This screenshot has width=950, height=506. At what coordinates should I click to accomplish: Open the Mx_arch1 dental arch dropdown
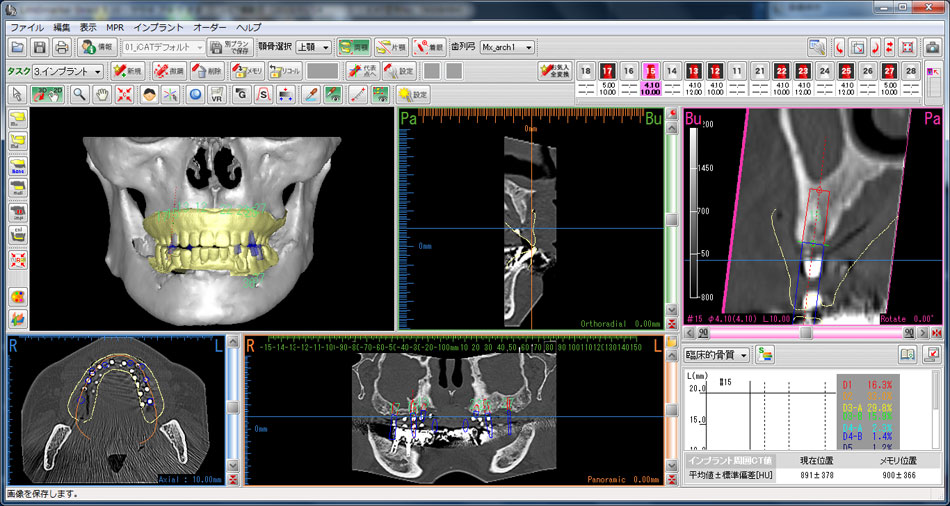(507, 47)
